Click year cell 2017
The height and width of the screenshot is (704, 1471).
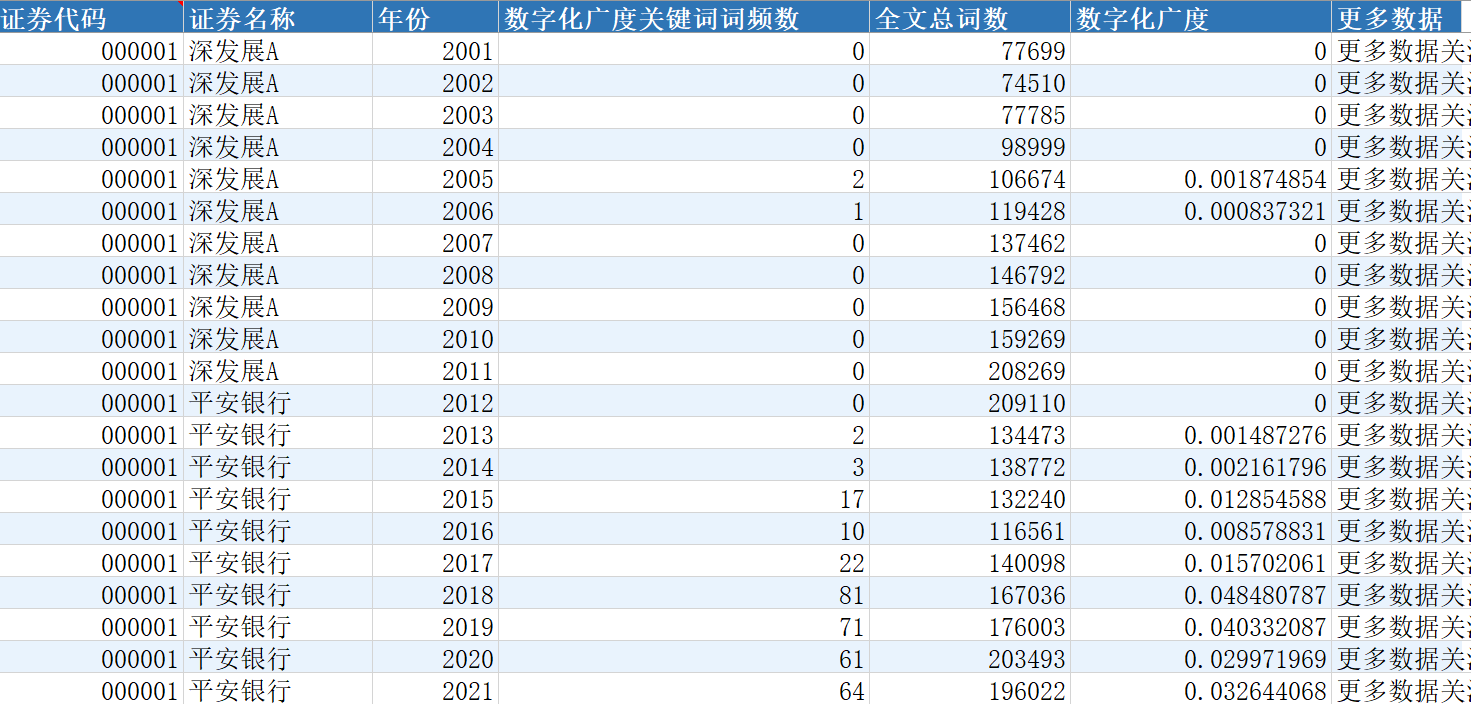[435, 563]
